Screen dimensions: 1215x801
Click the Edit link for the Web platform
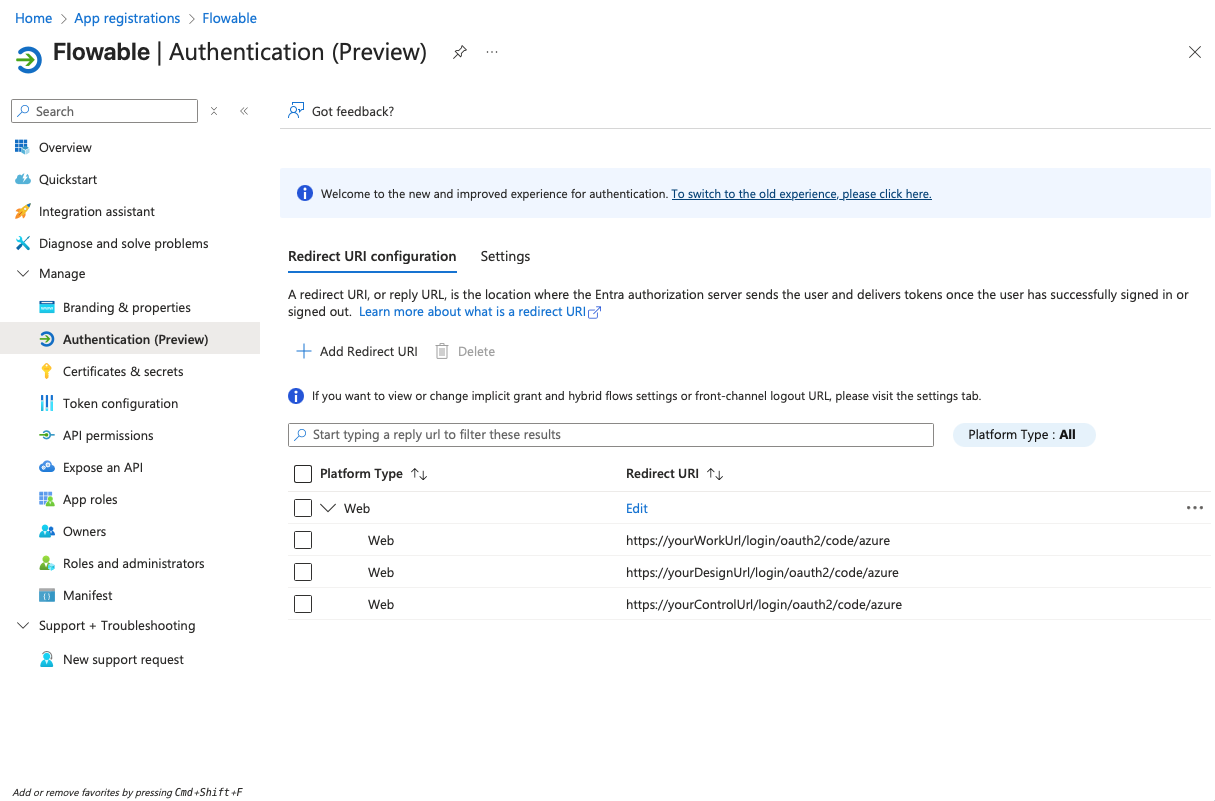(637, 508)
